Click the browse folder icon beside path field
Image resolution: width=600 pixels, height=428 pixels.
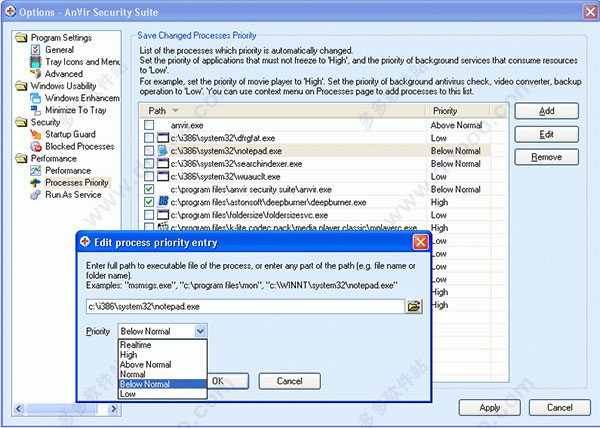(x=414, y=306)
